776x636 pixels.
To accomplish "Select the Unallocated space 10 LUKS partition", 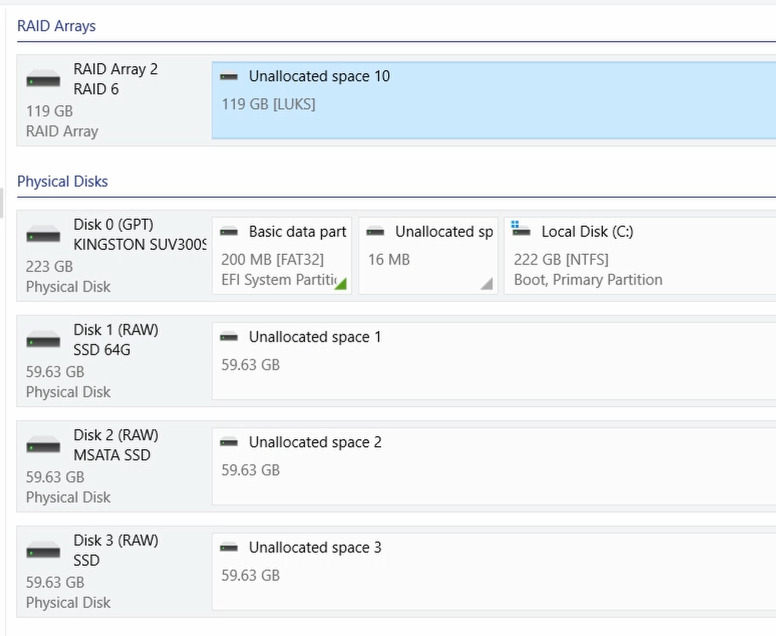I will (x=494, y=100).
